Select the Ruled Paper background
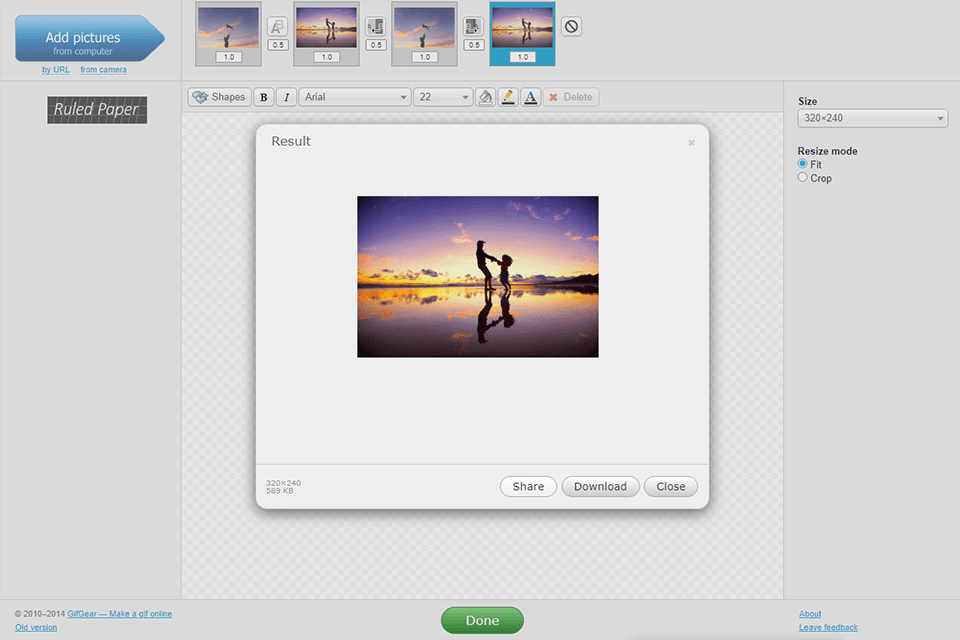960x640 pixels. 96,110
